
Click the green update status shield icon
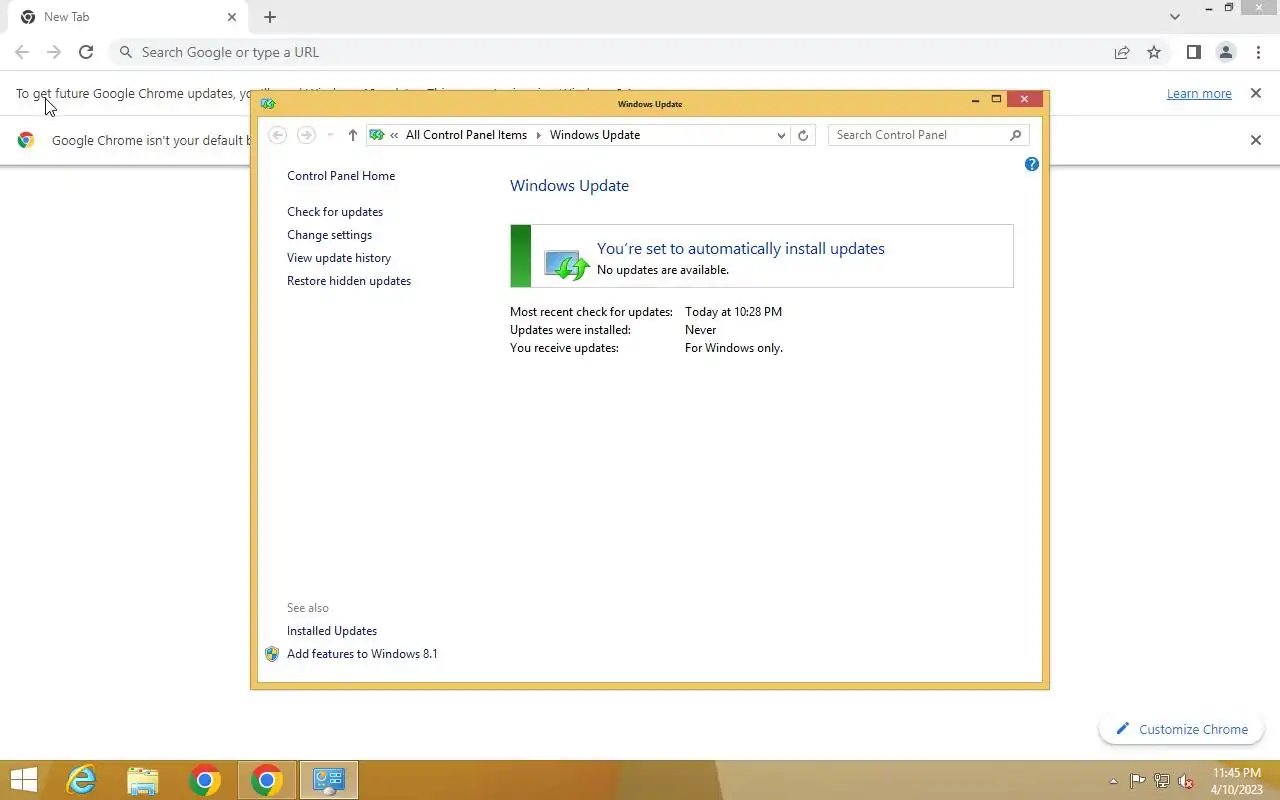pyautogui.click(x=566, y=264)
